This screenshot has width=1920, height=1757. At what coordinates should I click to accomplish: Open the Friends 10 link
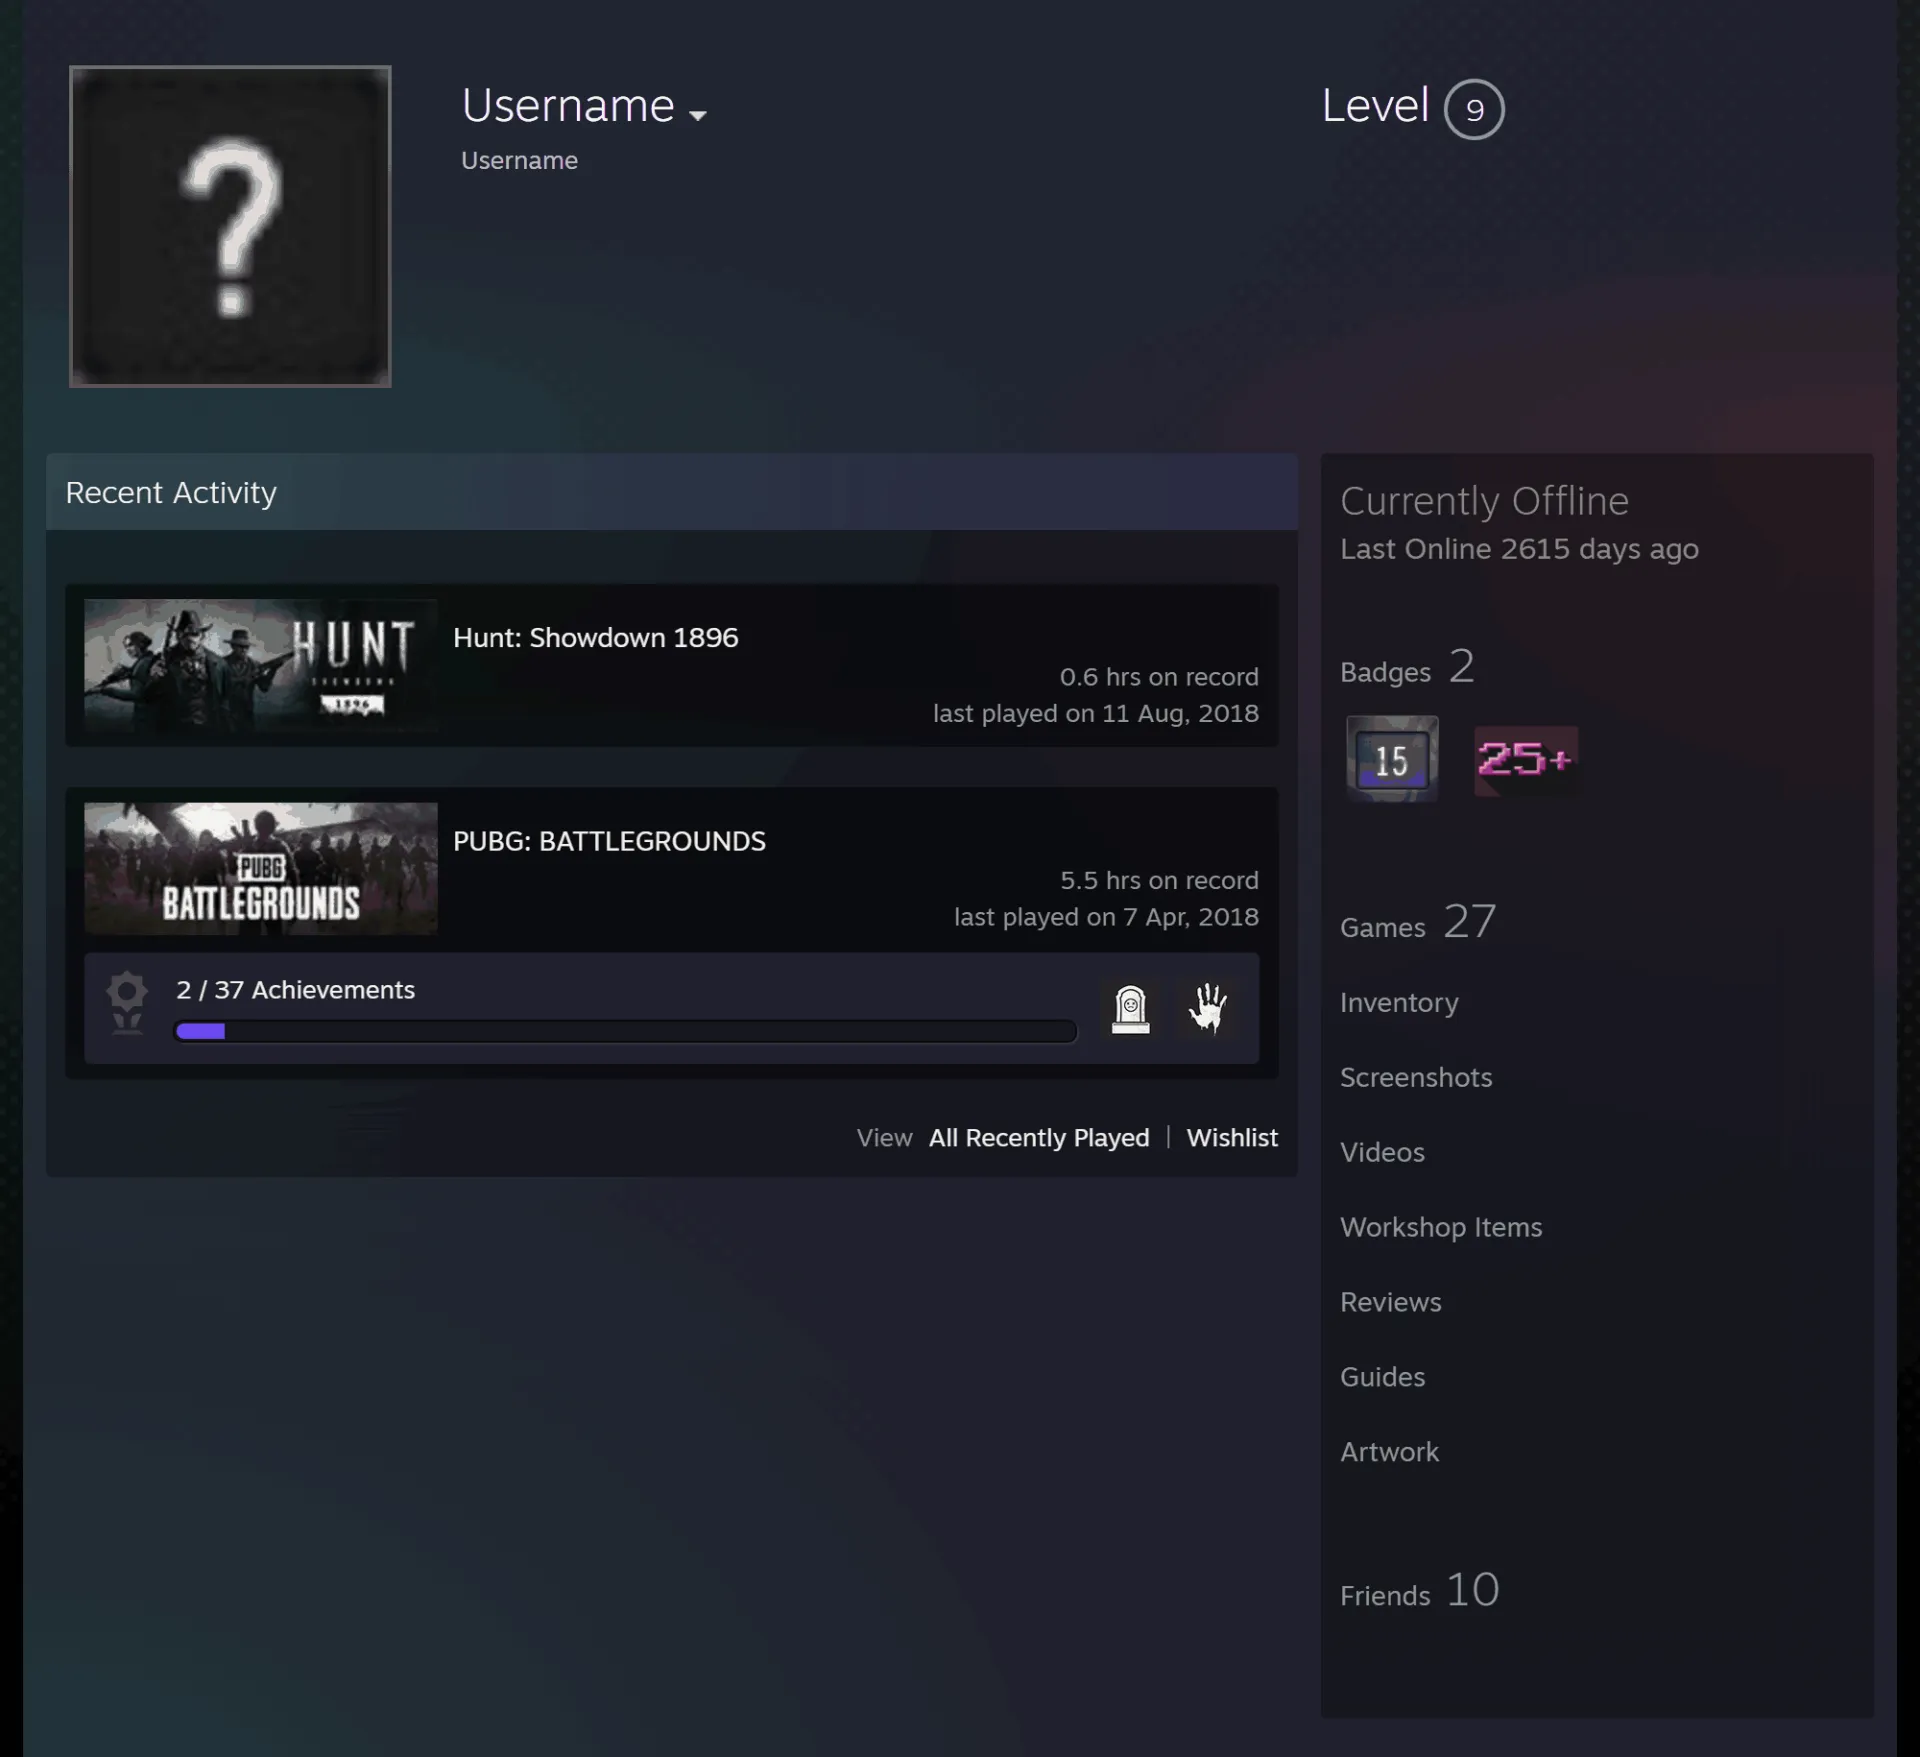pyautogui.click(x=1420, y=1589)
